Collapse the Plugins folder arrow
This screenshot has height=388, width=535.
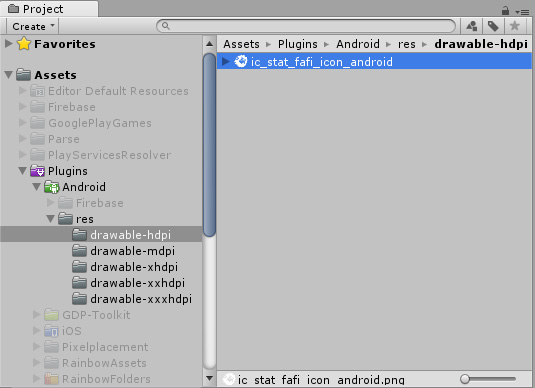(23, 171)
